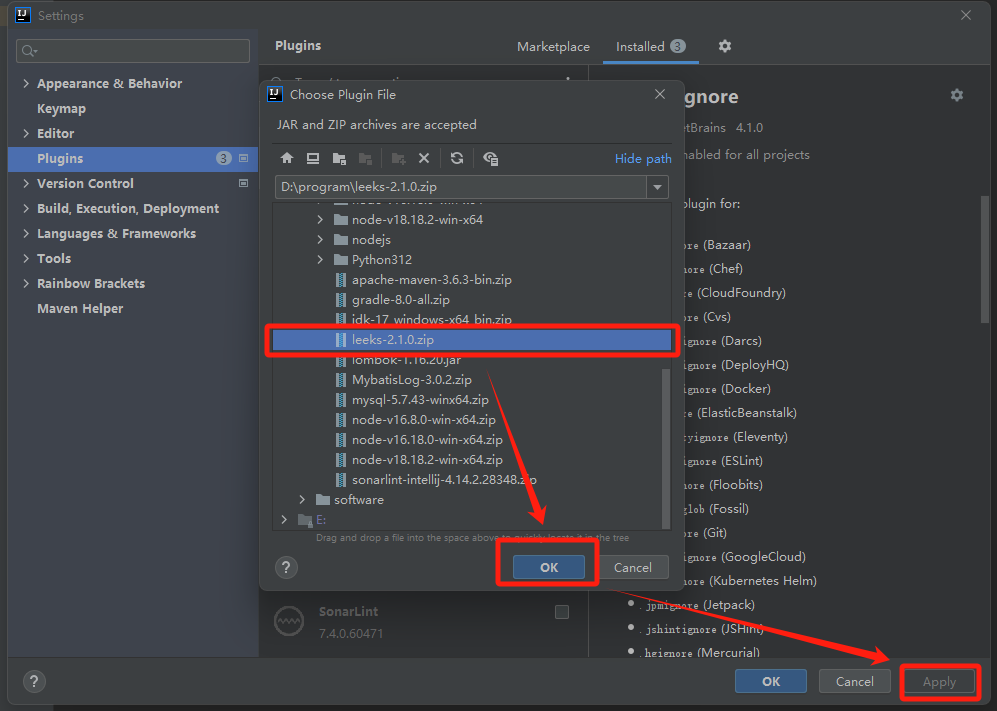Open the path history dropdown
This screenshot has width=997, height=711.
click(x=657, y=187)
